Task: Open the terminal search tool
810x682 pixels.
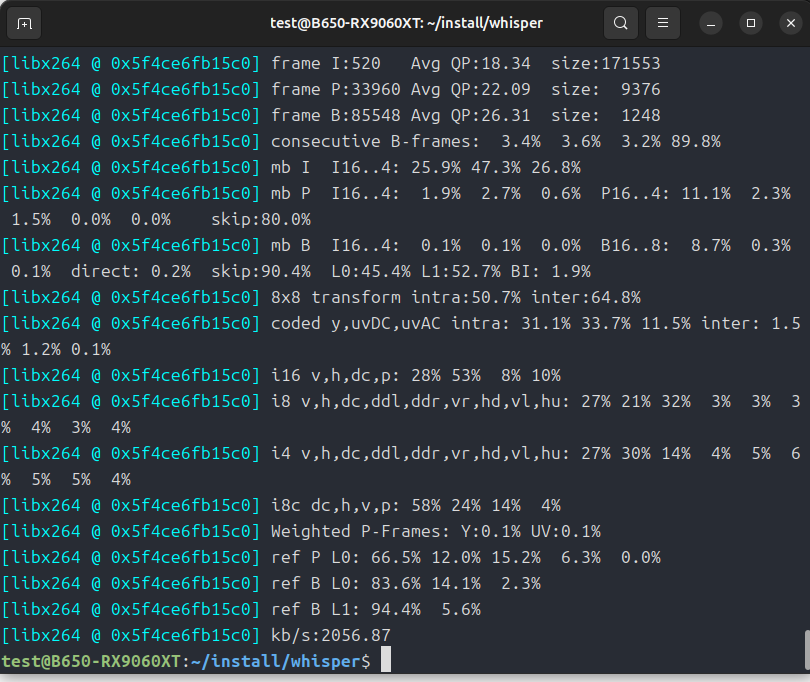Action: (x=621, y=22)
